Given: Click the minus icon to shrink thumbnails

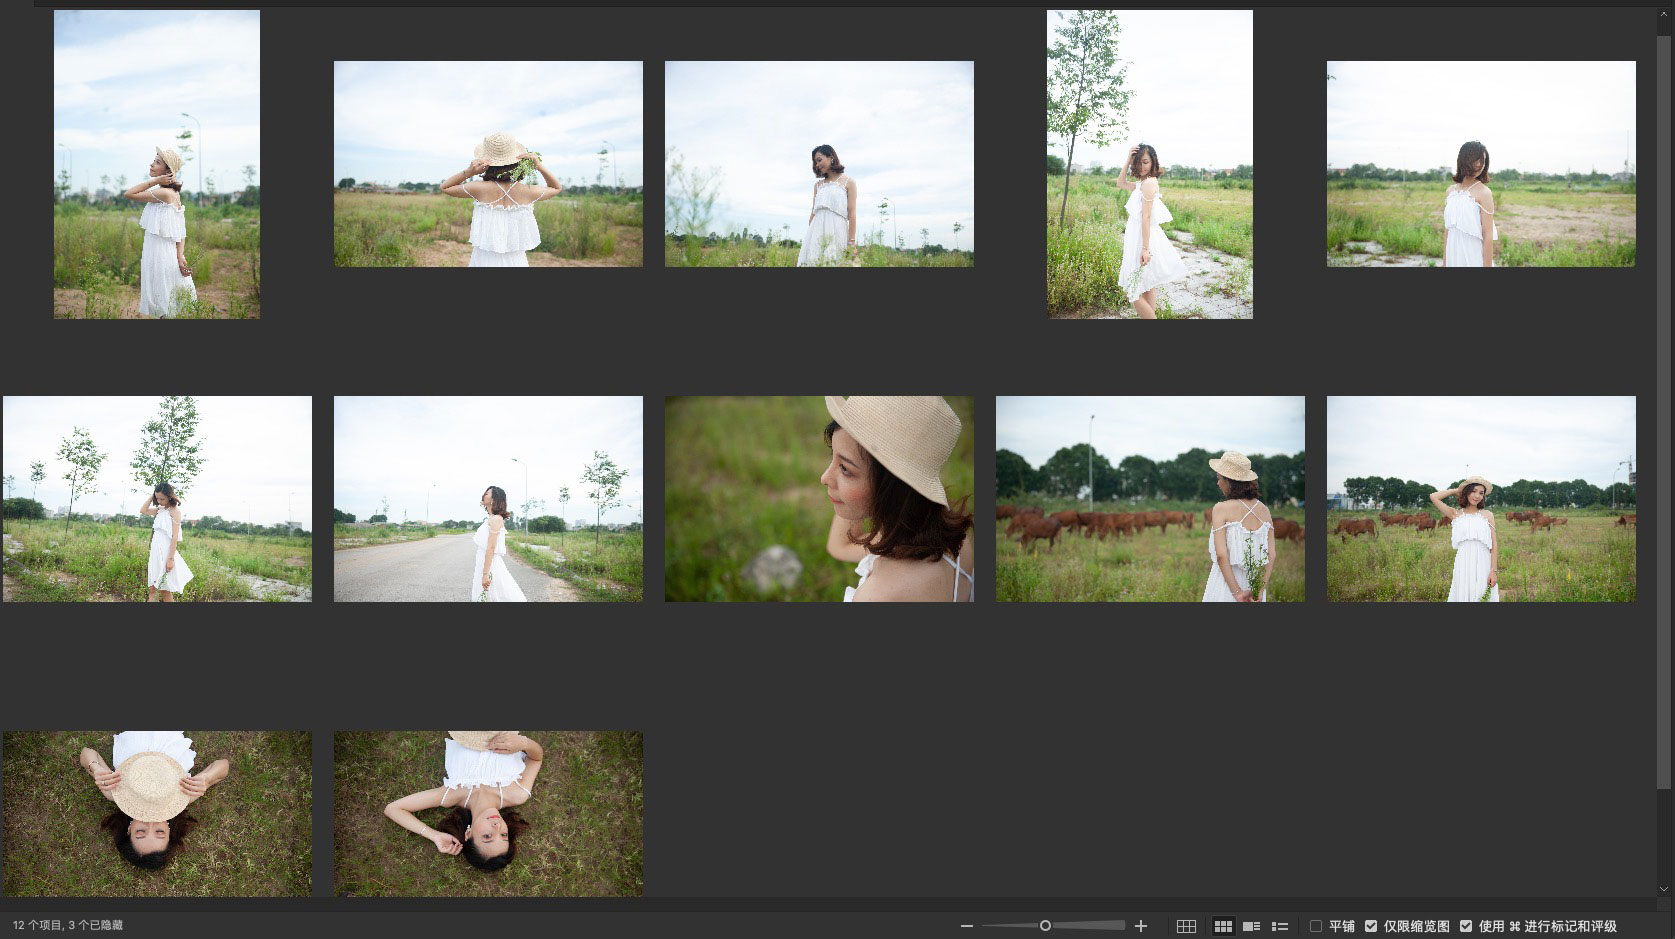Looking at the screenshot, I should (966, 926).
